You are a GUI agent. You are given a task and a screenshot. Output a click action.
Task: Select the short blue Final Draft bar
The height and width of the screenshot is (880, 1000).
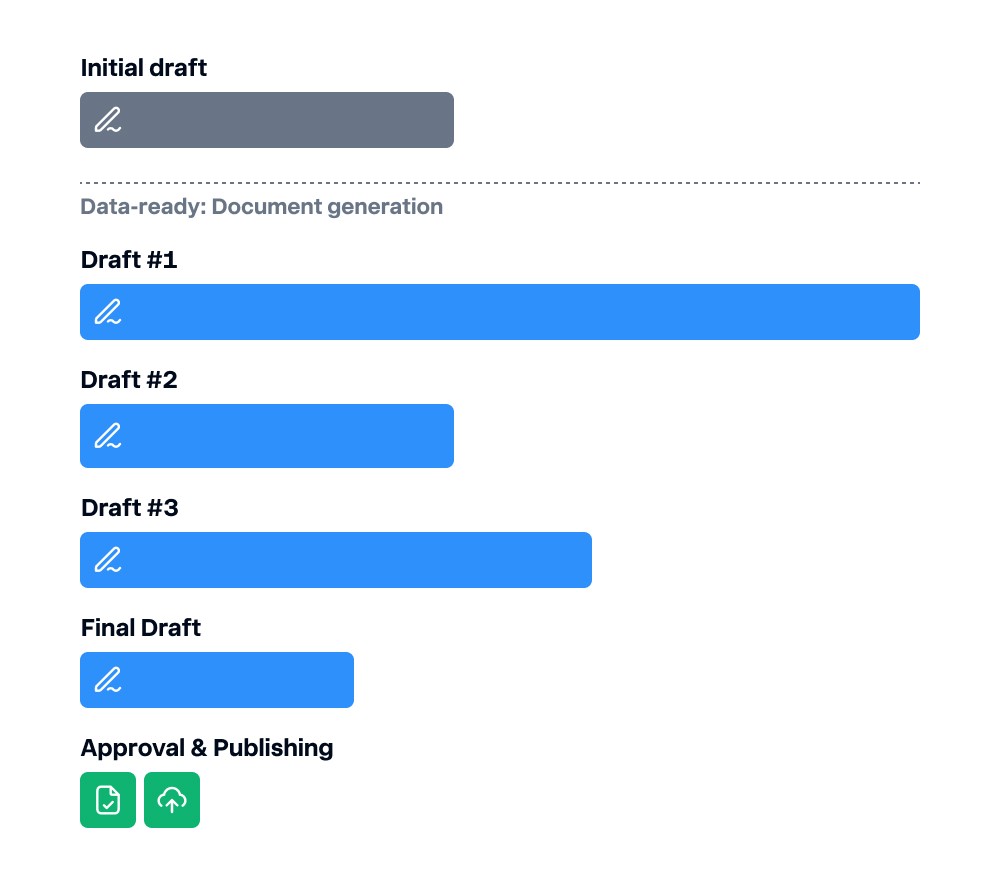(x=217, y=680)
